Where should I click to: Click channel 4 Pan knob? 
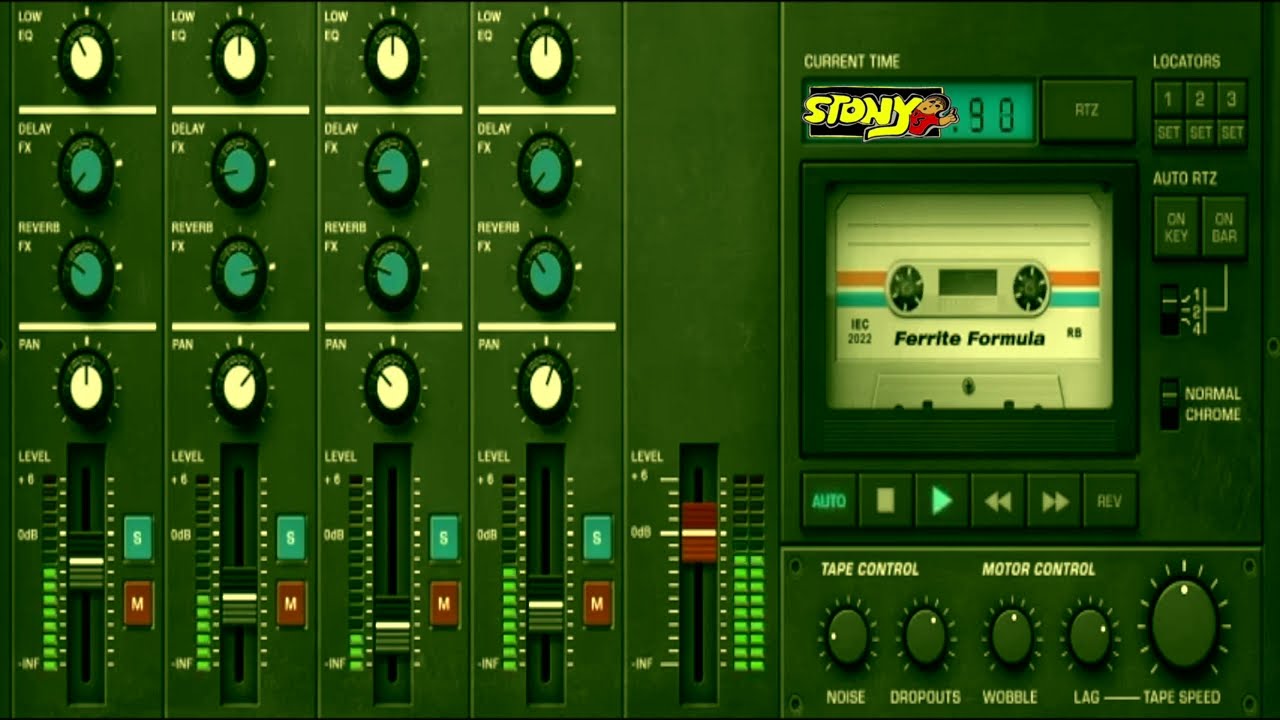pyautogui.click(x=546, y=387)
